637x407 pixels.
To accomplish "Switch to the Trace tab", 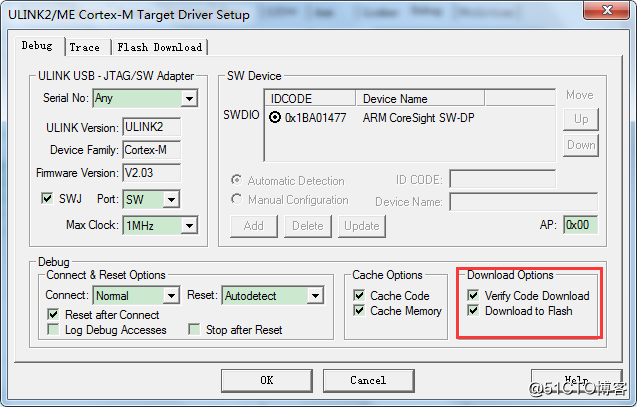I will pos(85,48).
